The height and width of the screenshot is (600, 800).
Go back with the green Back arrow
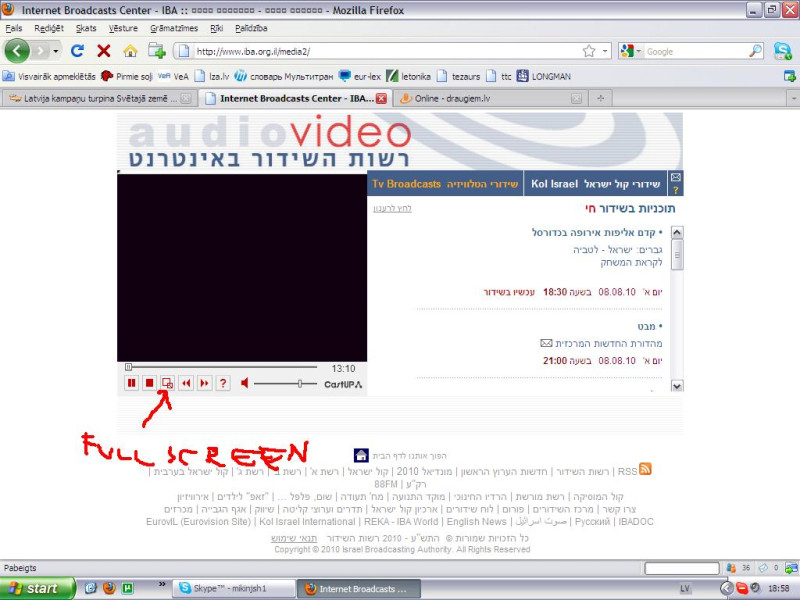coord(17,51)
